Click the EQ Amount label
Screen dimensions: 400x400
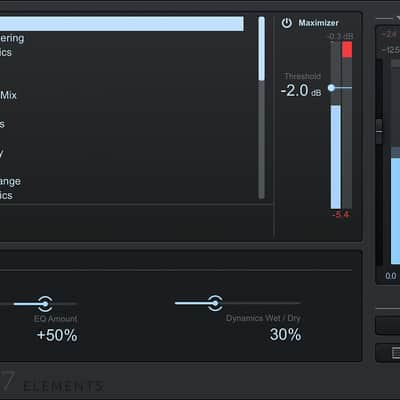tap(55, 319)
